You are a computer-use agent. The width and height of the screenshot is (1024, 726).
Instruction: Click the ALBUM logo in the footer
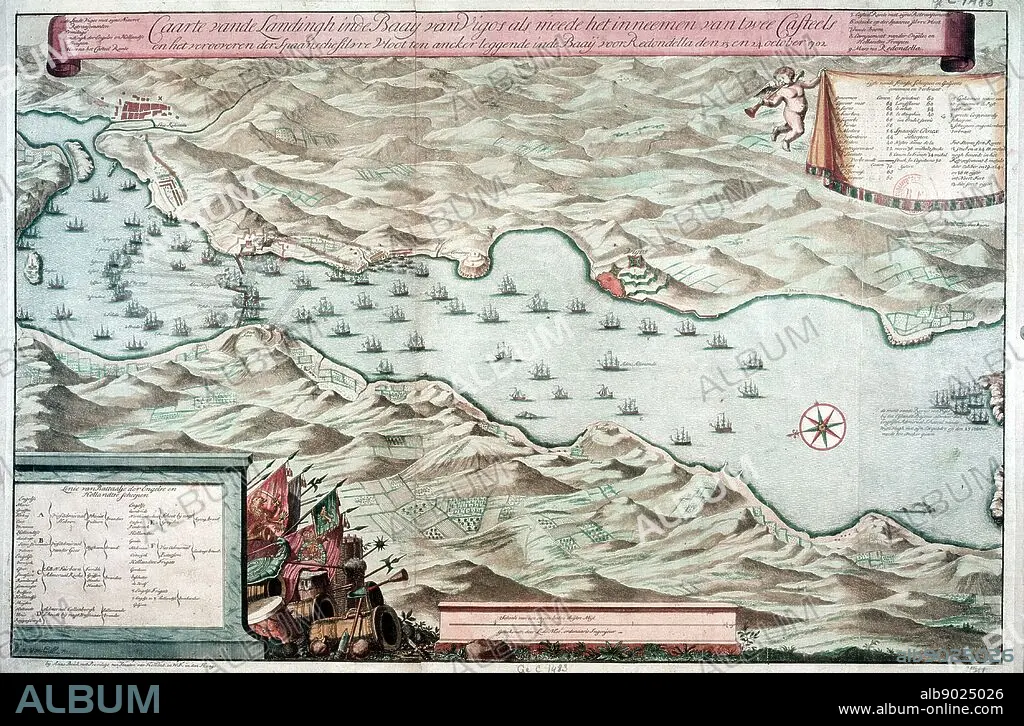[88, 699]
